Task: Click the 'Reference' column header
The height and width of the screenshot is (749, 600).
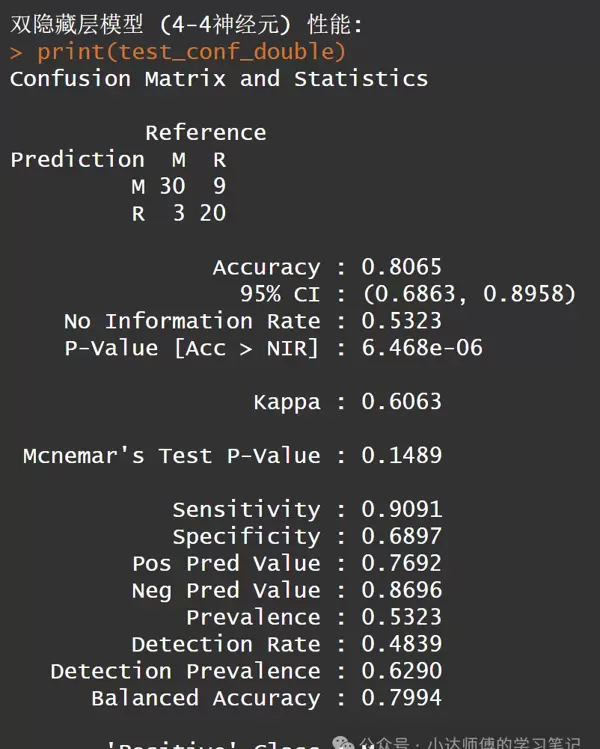Action: [205, 132]
